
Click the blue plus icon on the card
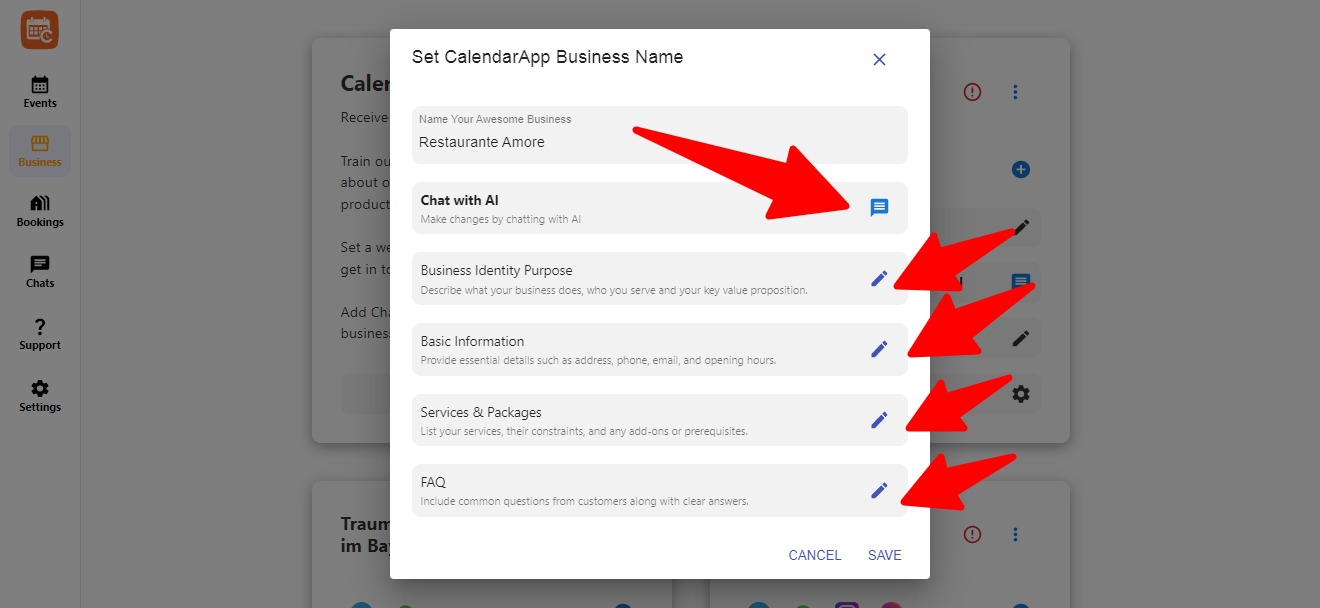(1021, 169)
